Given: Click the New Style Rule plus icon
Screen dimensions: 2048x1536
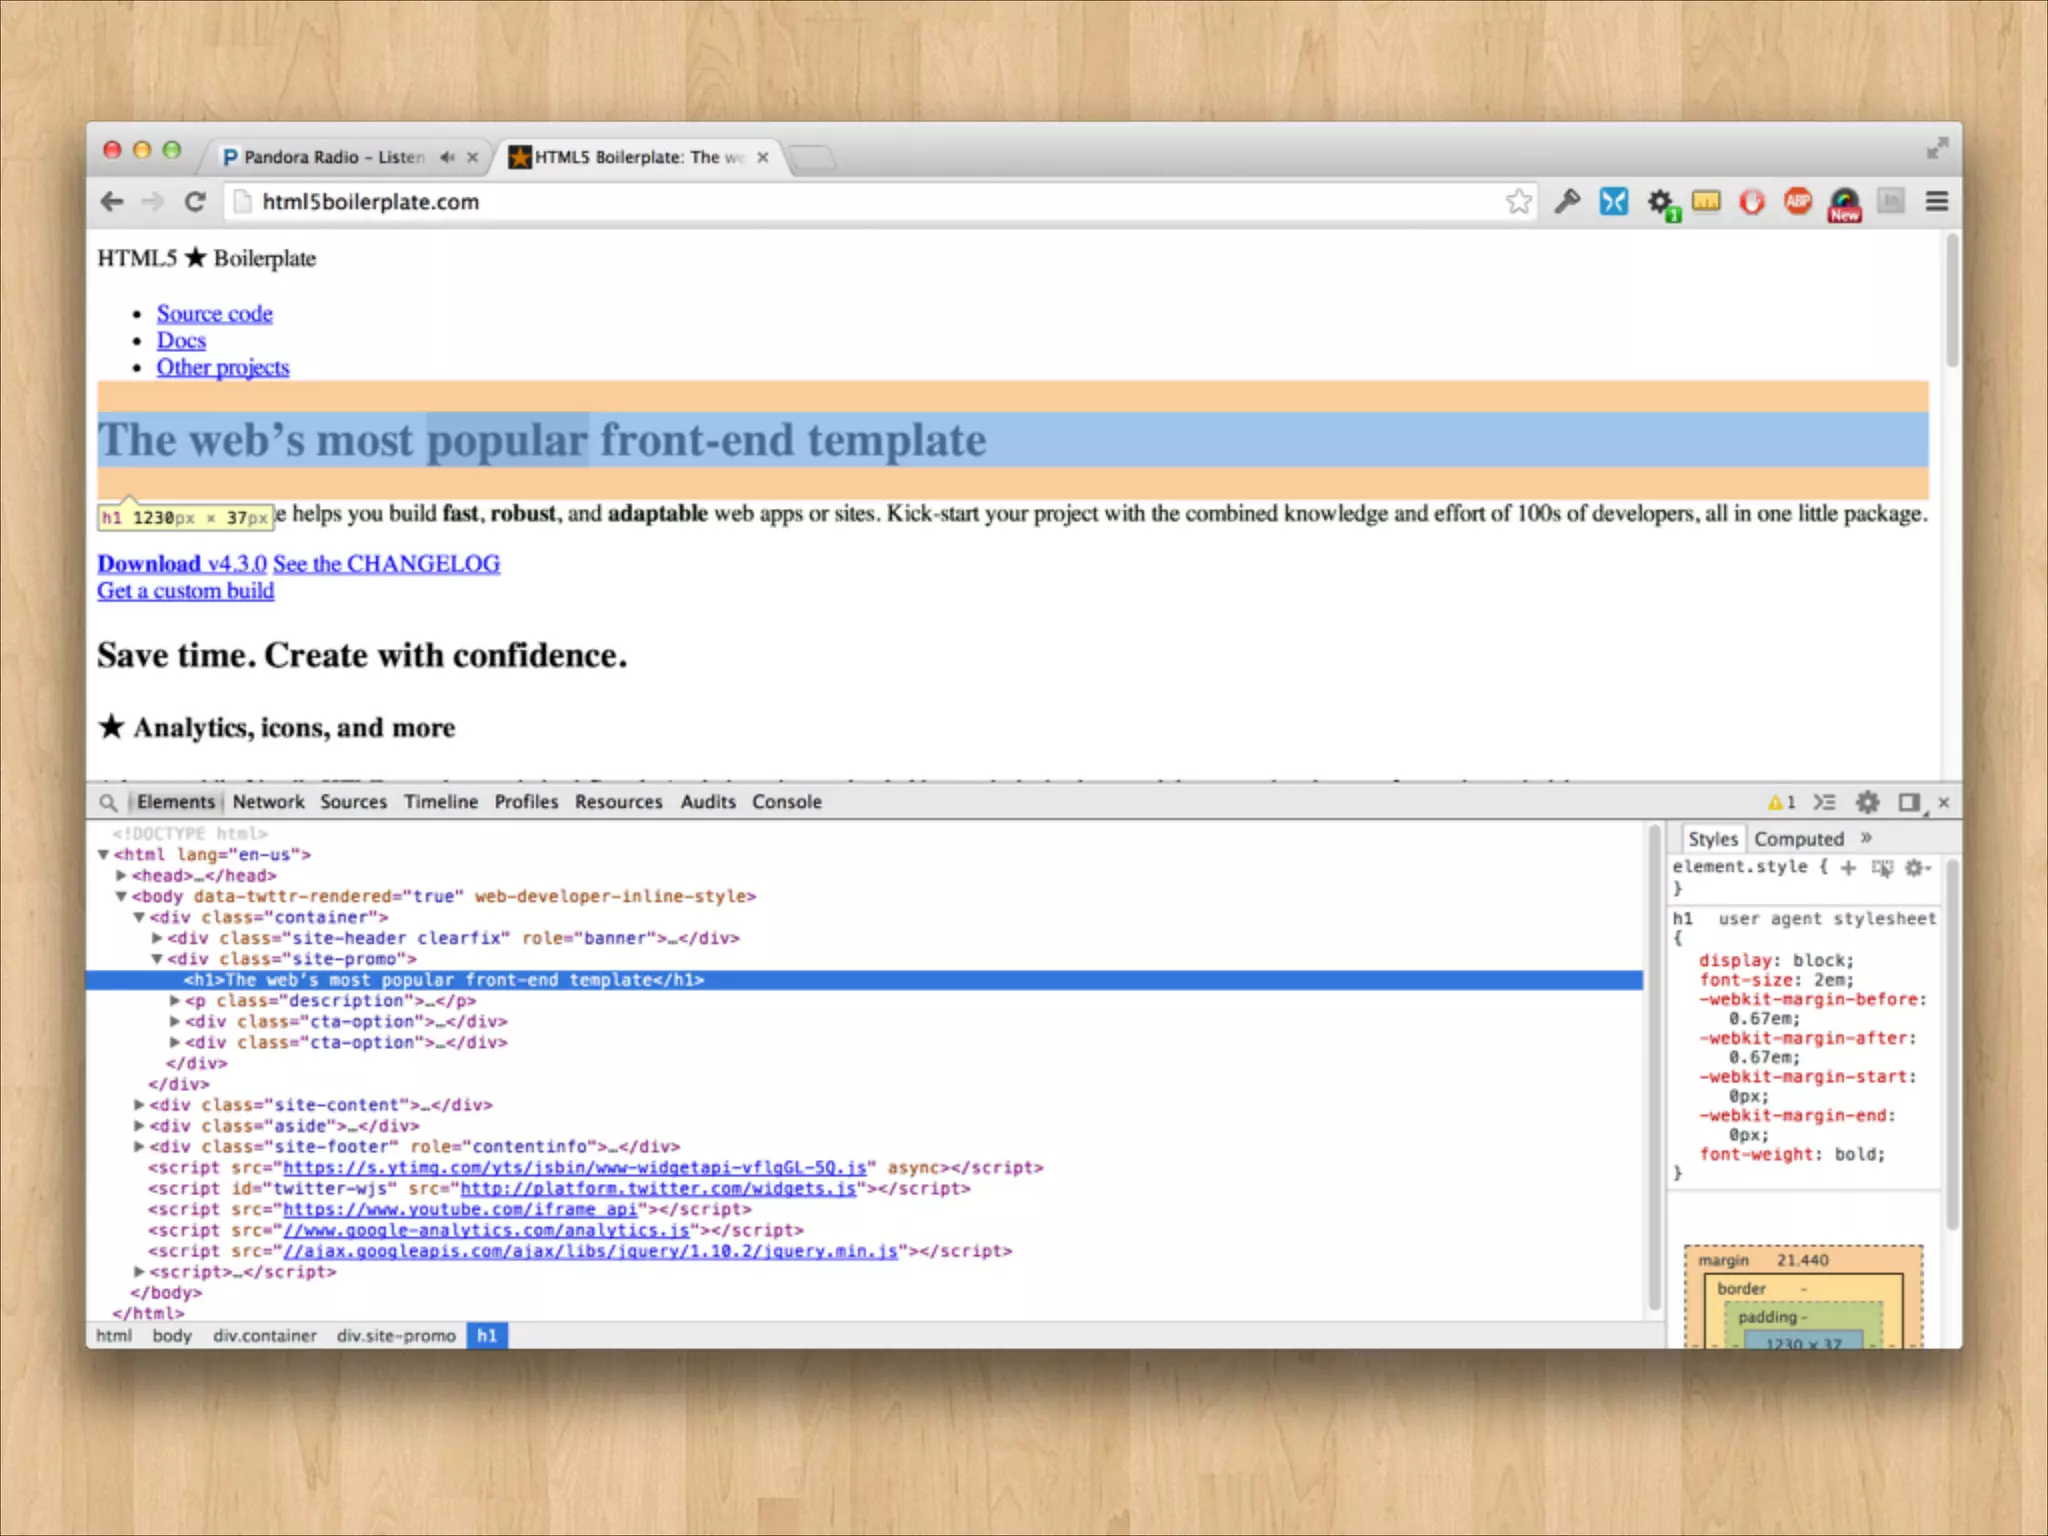Looking at the screenshot, I should pyautogui.click(x=1848, y=867).
